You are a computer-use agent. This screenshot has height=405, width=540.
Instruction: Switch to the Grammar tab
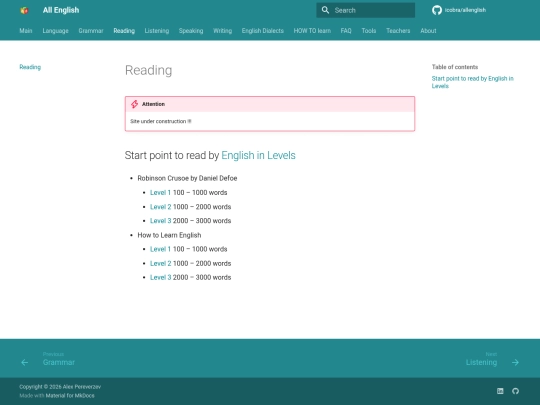click(x=91, y=31)
